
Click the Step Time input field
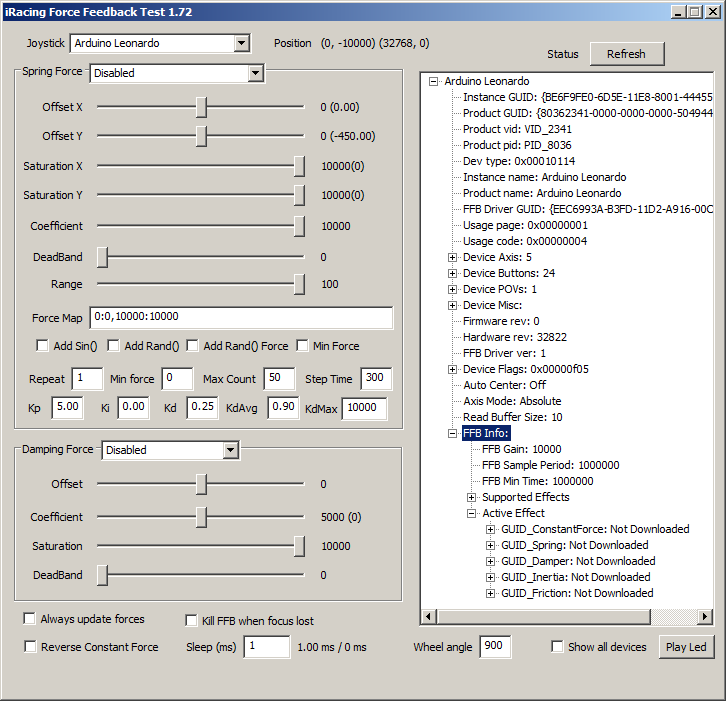376,379
